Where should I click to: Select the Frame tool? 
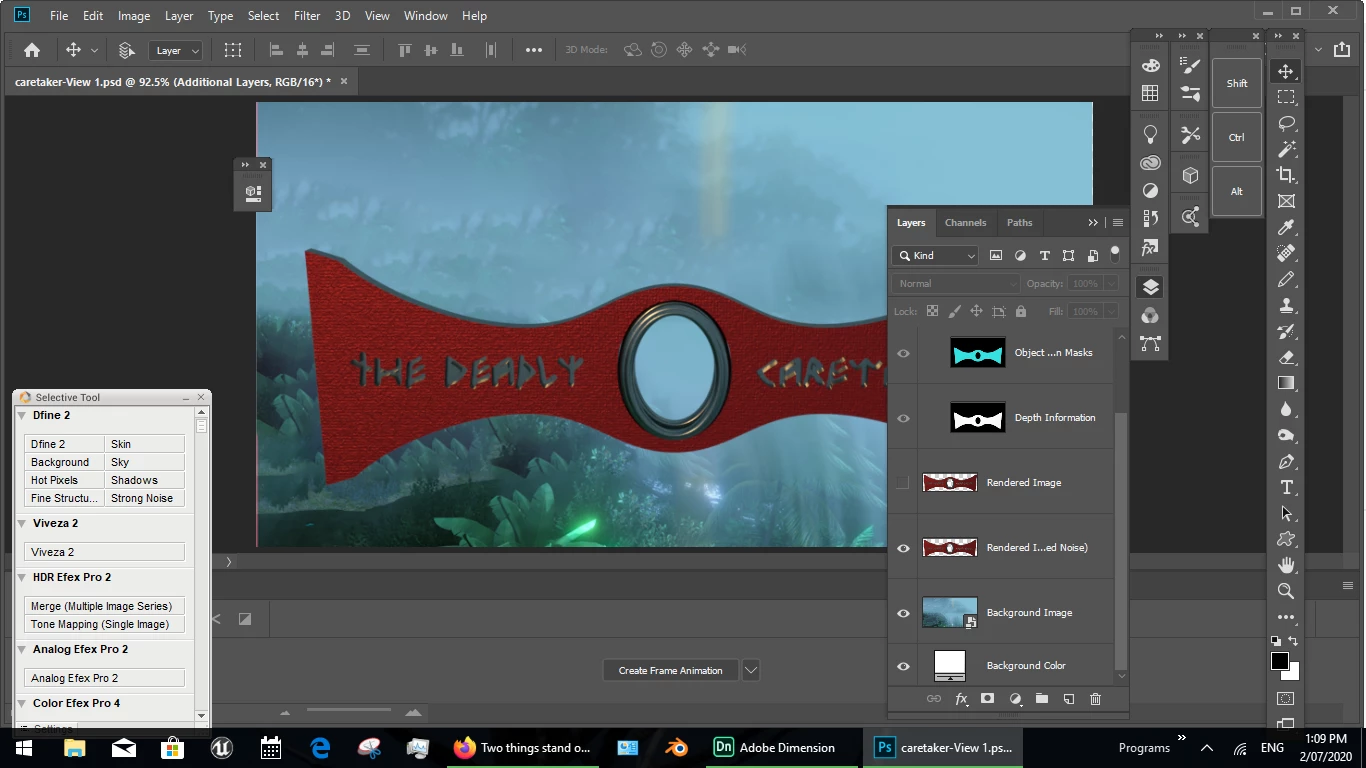1286,201
